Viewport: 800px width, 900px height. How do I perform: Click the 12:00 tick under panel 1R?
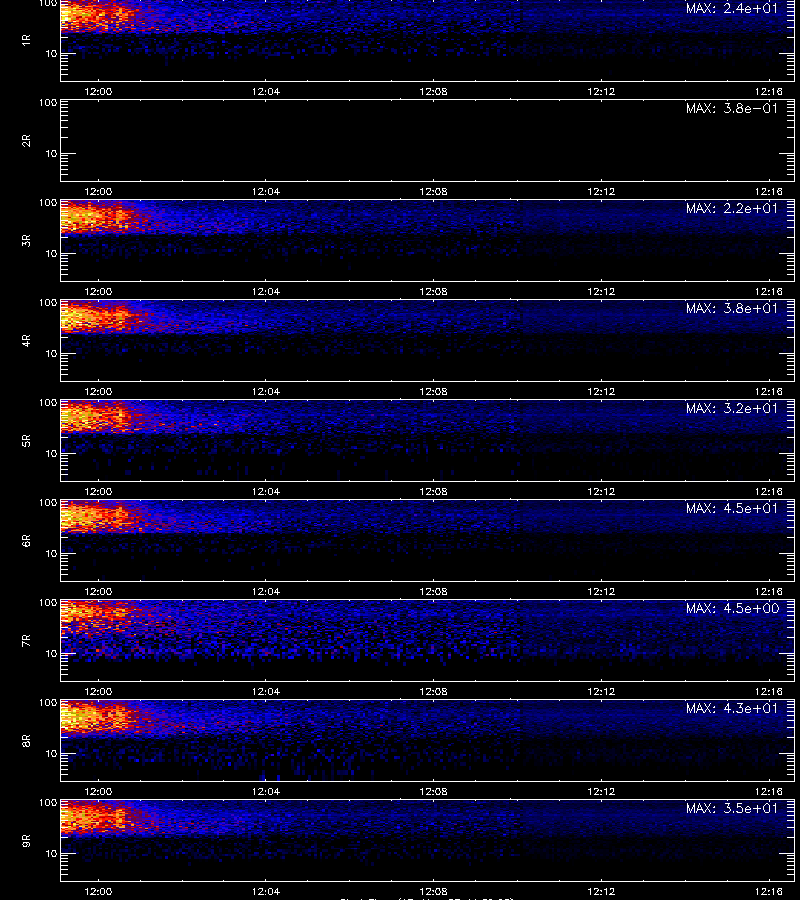[x=98, y=91]
